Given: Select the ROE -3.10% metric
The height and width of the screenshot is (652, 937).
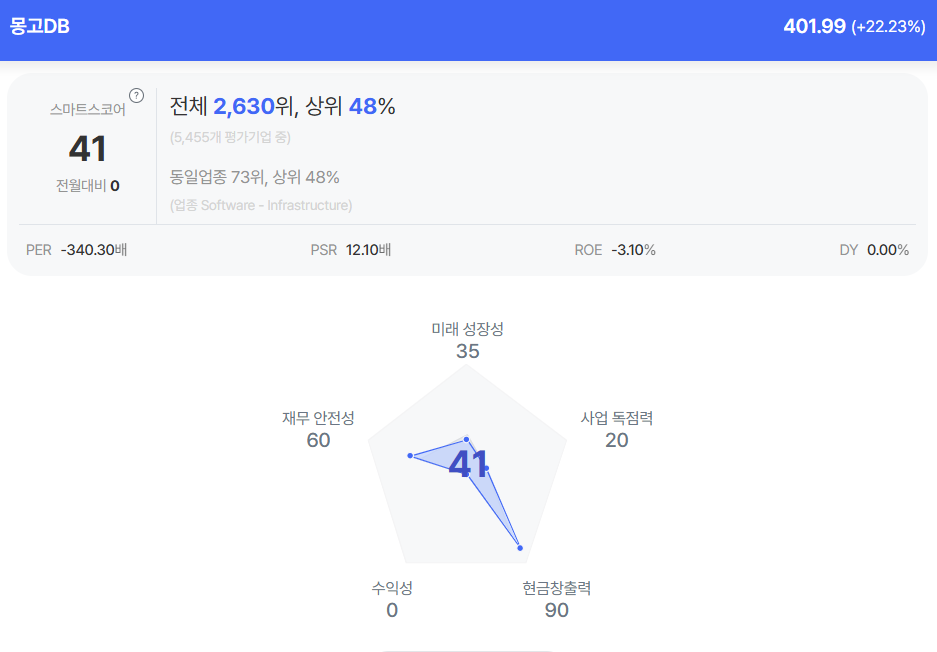Looking at the screenshot, I should click(615, 250).
